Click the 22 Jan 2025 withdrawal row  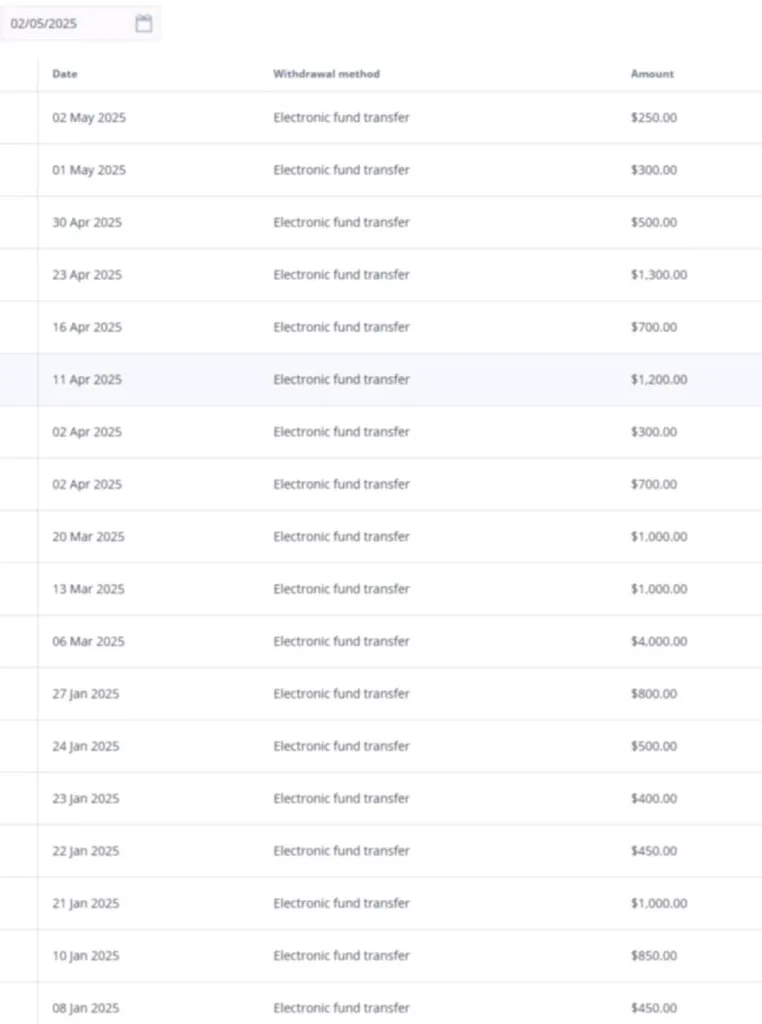[341, 851]
